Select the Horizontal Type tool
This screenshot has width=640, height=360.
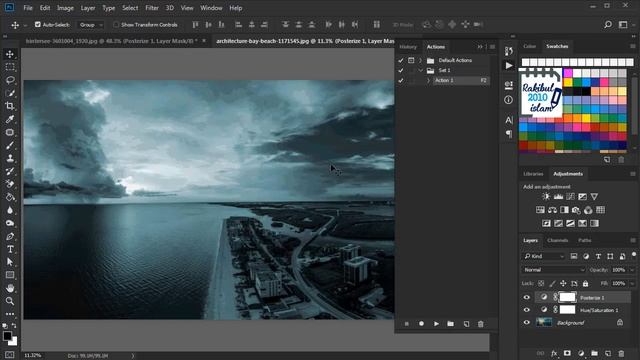click(10, 249)
